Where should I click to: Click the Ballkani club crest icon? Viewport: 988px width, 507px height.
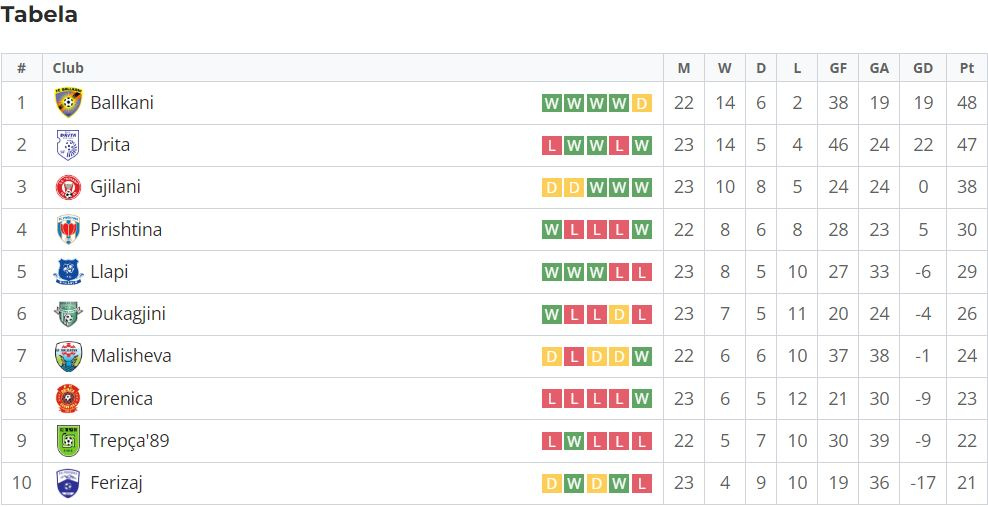68,103
